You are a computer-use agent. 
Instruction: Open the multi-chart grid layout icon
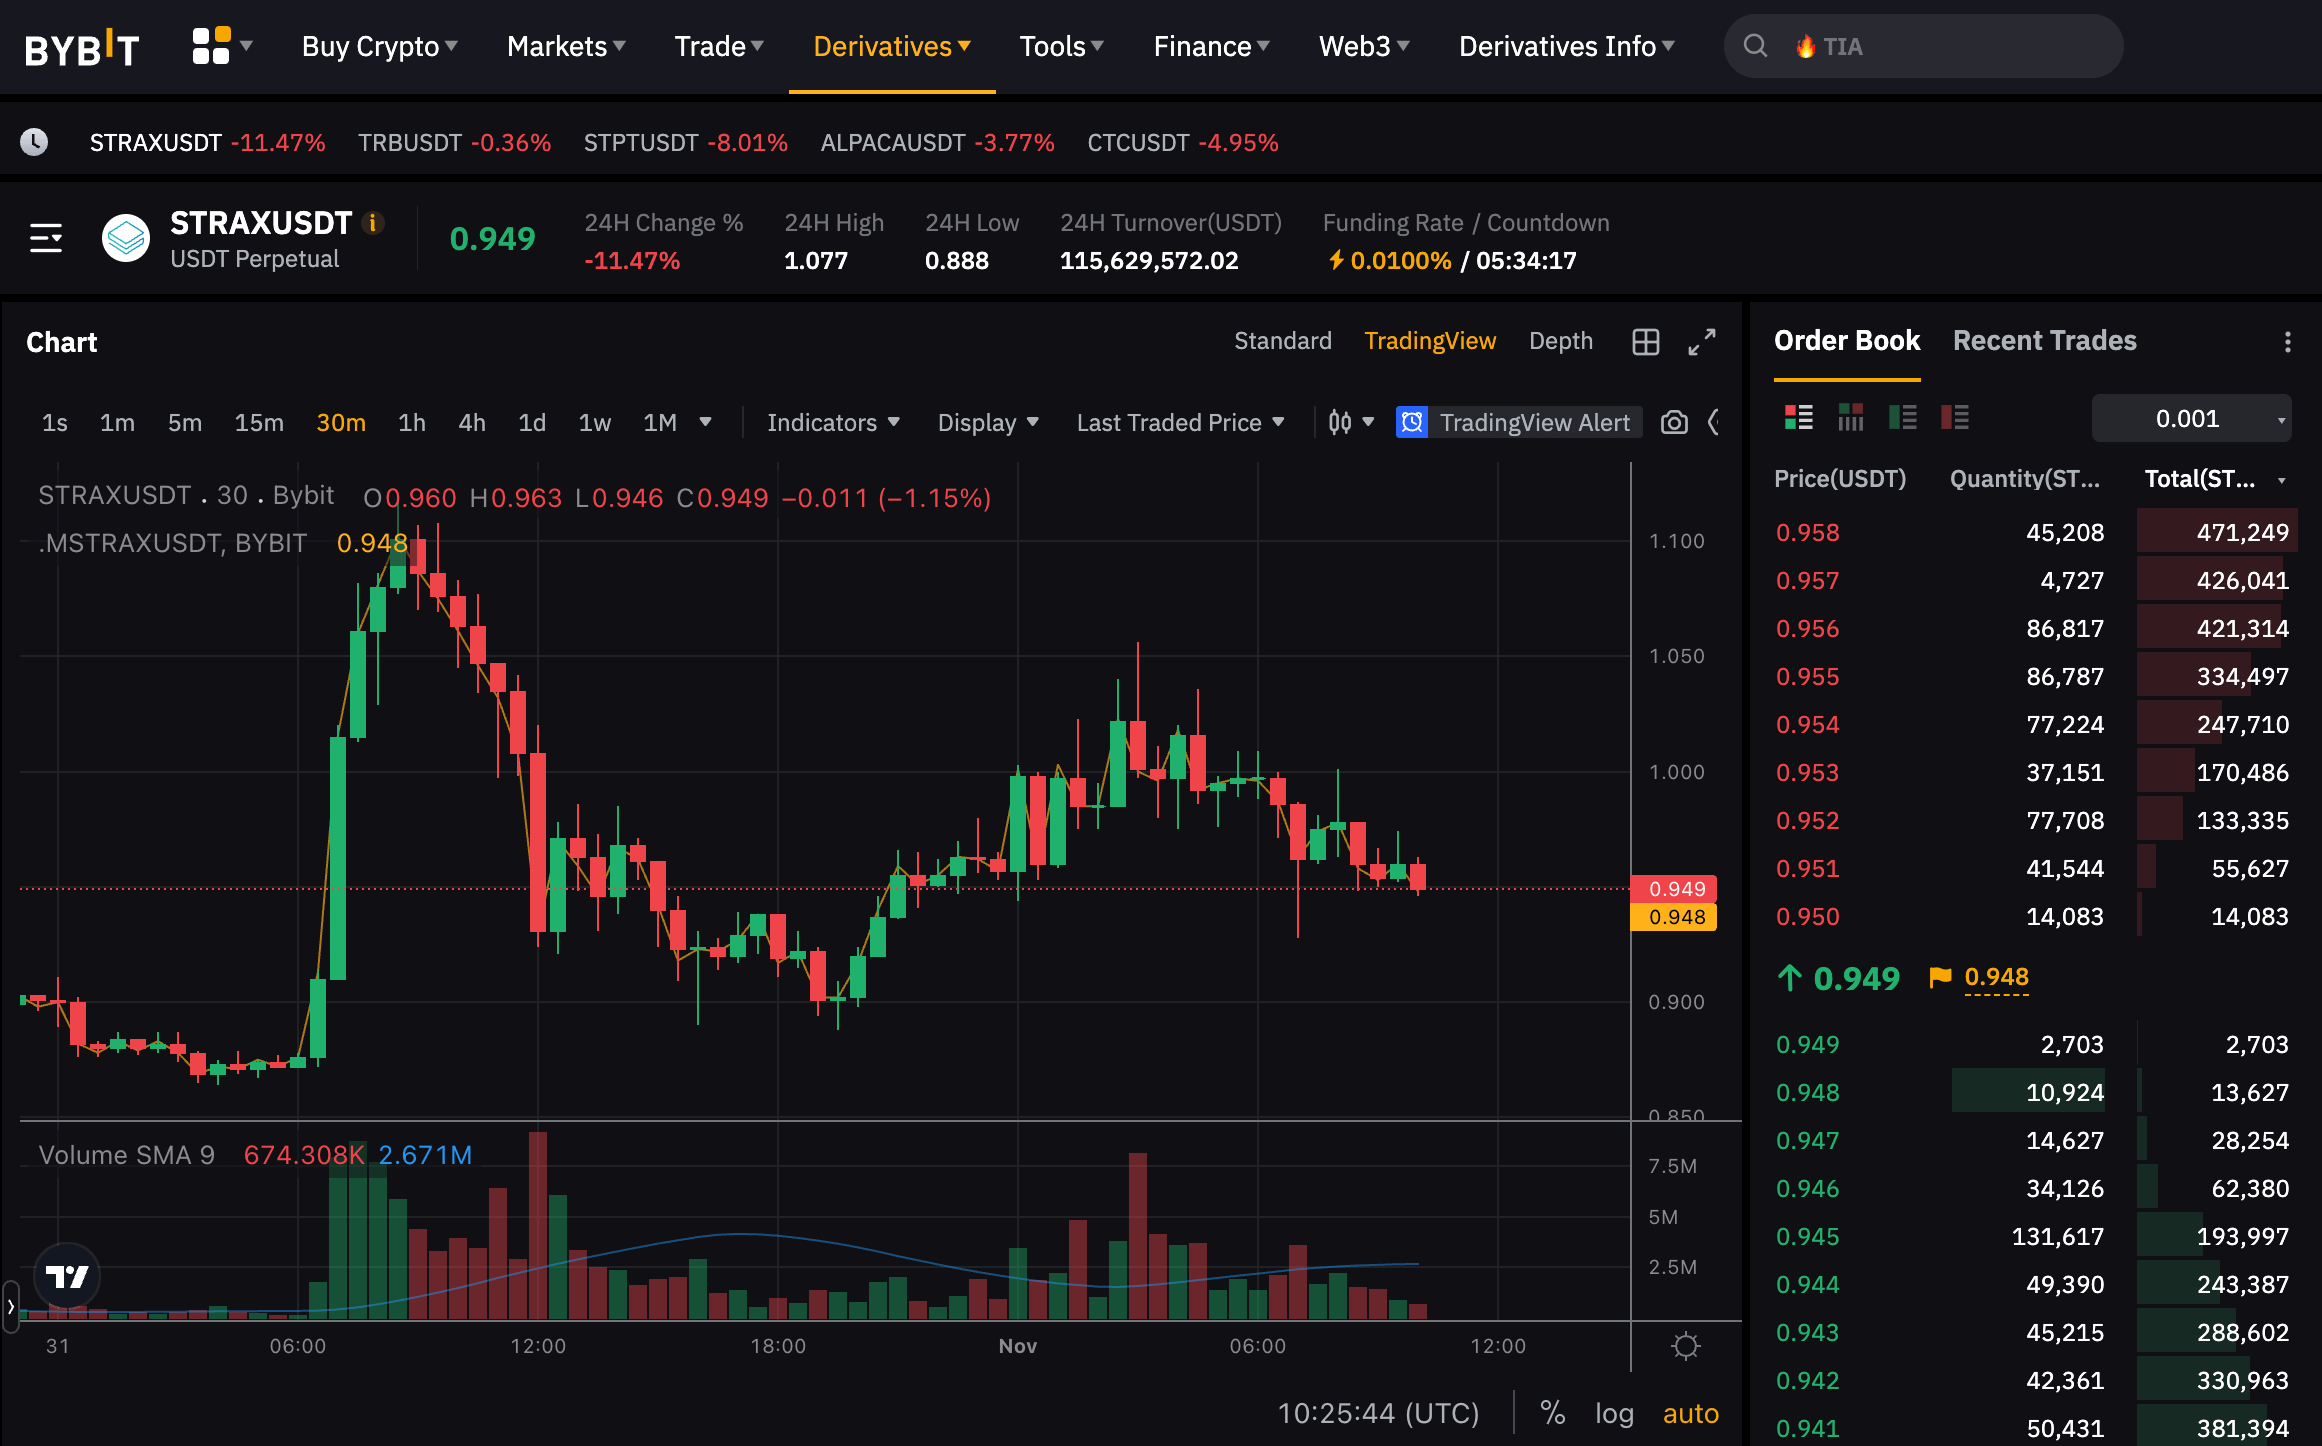pos(1646,342)
